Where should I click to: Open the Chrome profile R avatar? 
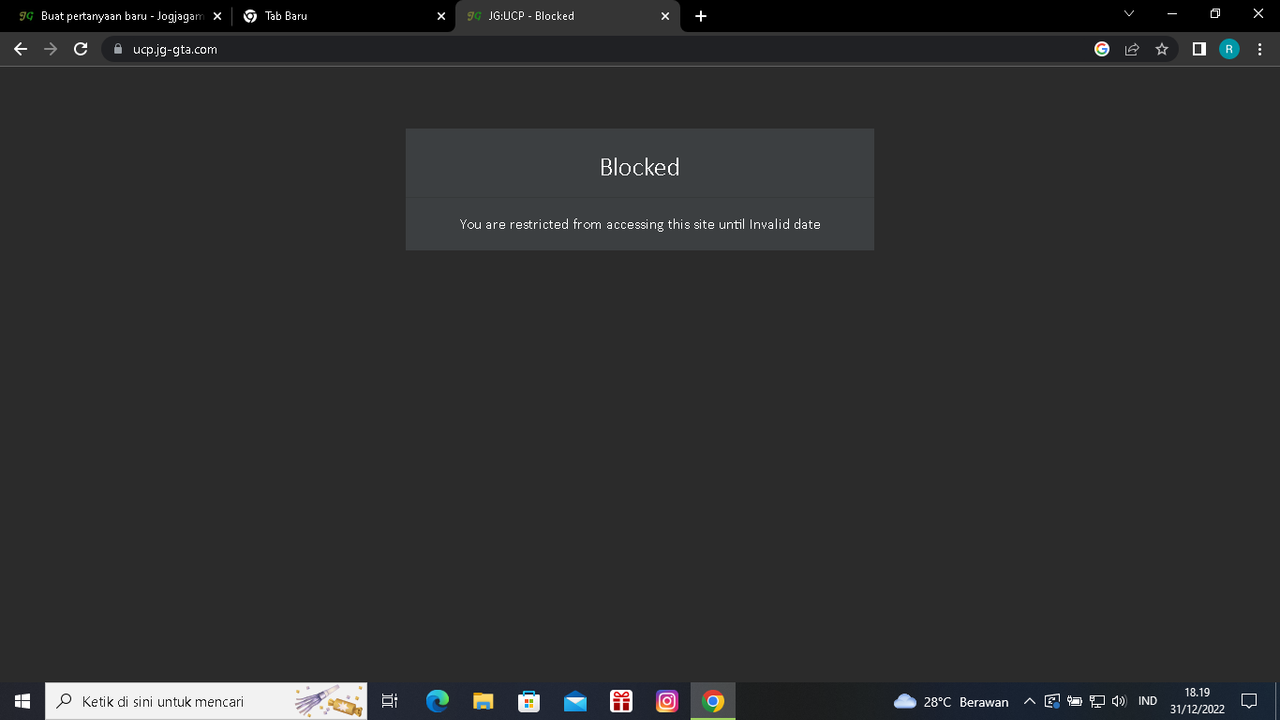(x=1229, y=49)
